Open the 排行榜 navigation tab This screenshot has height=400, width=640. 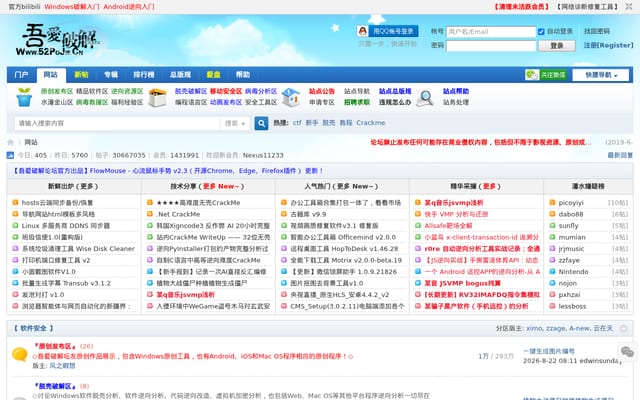pyautogui.click(x=144, y=75)
